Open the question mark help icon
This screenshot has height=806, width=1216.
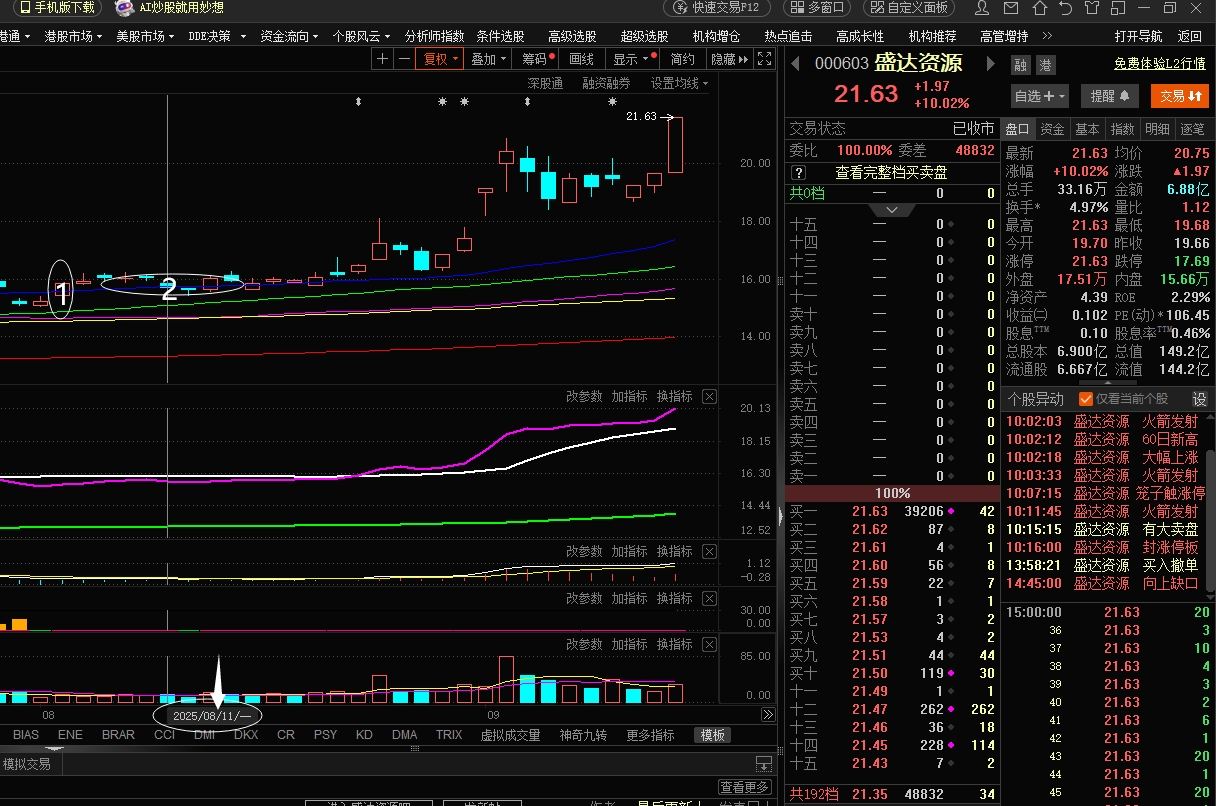click(798, 173)
